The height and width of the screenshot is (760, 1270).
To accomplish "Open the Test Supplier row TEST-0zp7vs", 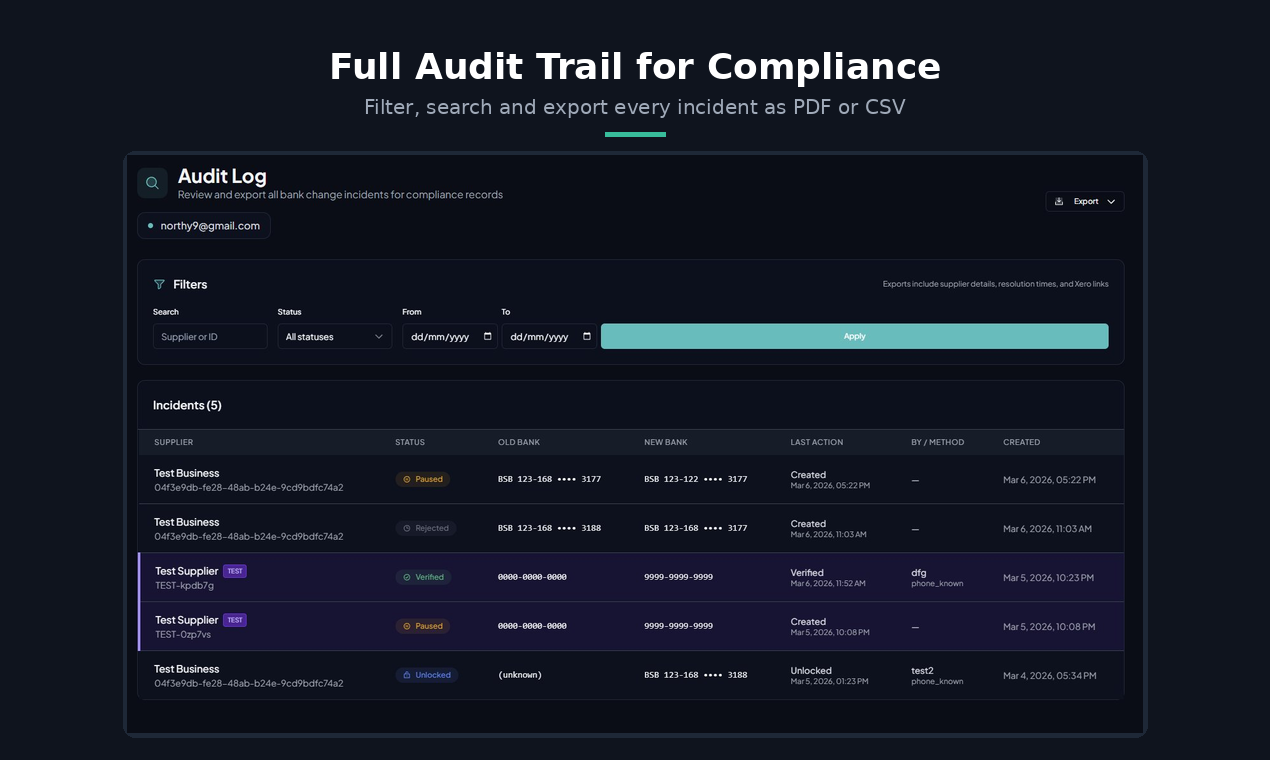I will click(x=631, y=626).
